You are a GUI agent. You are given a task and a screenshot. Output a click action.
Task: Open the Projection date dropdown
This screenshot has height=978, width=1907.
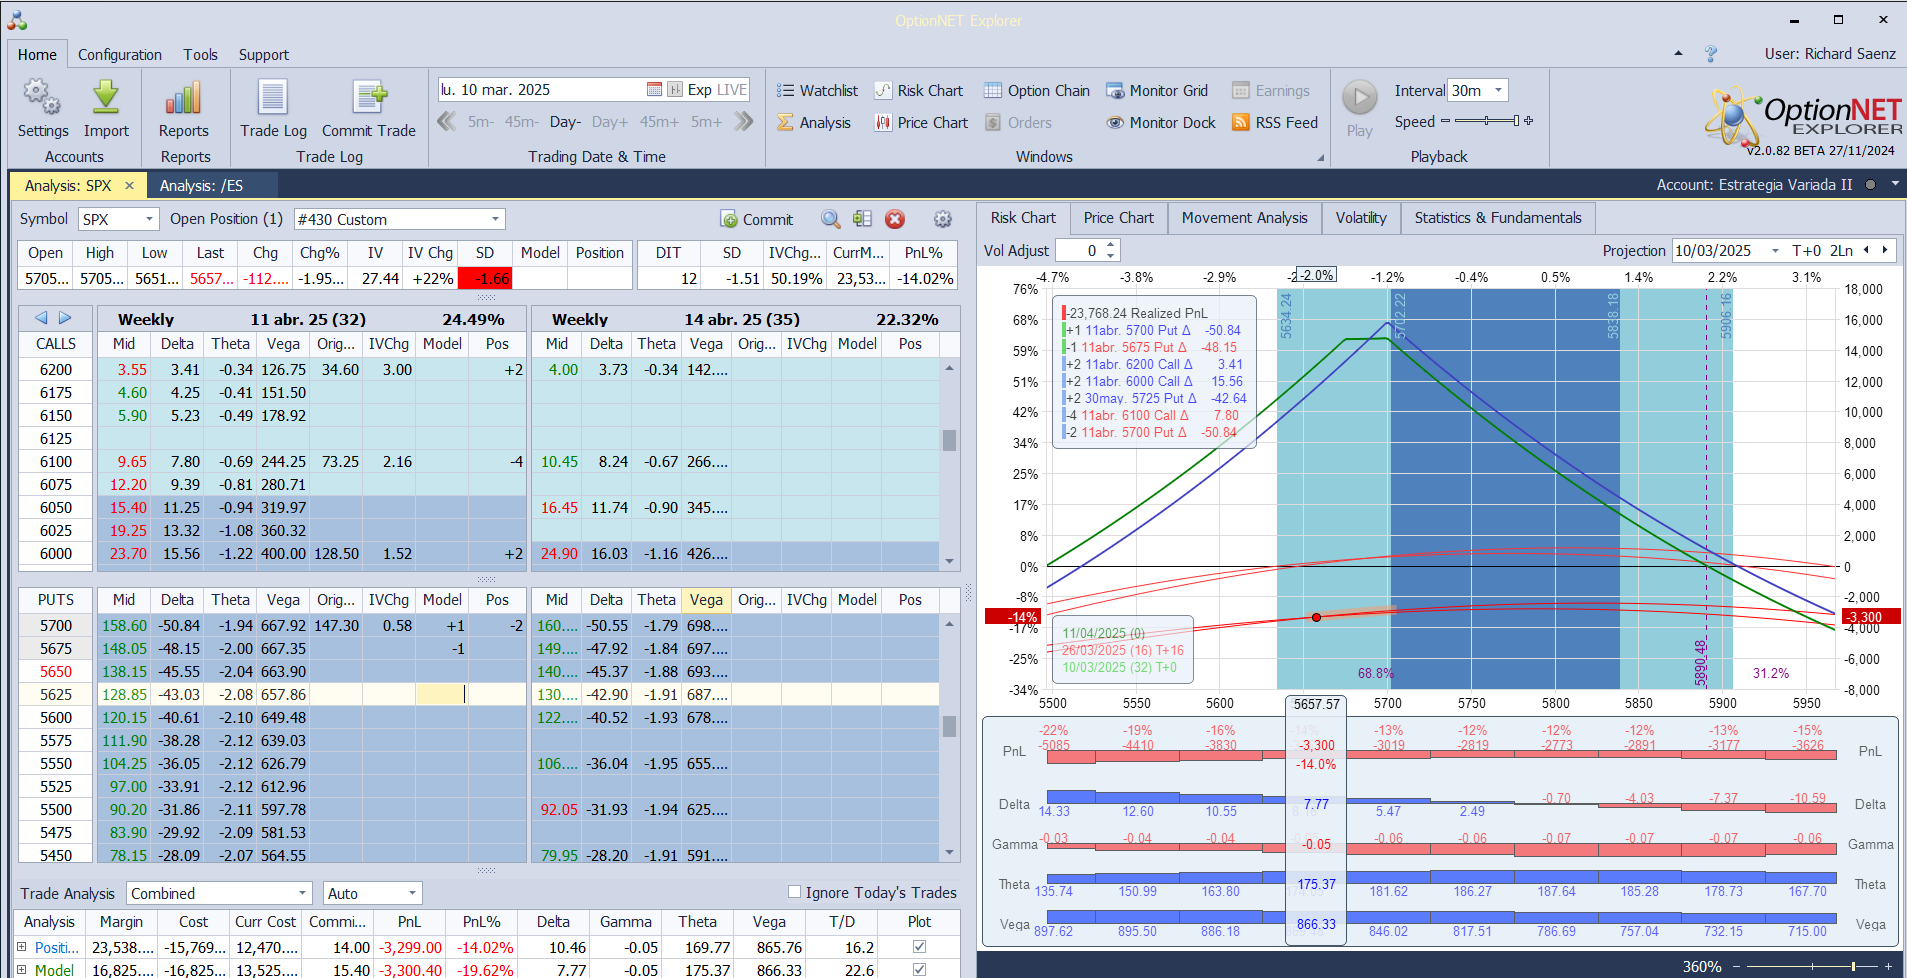[1775, 251]
